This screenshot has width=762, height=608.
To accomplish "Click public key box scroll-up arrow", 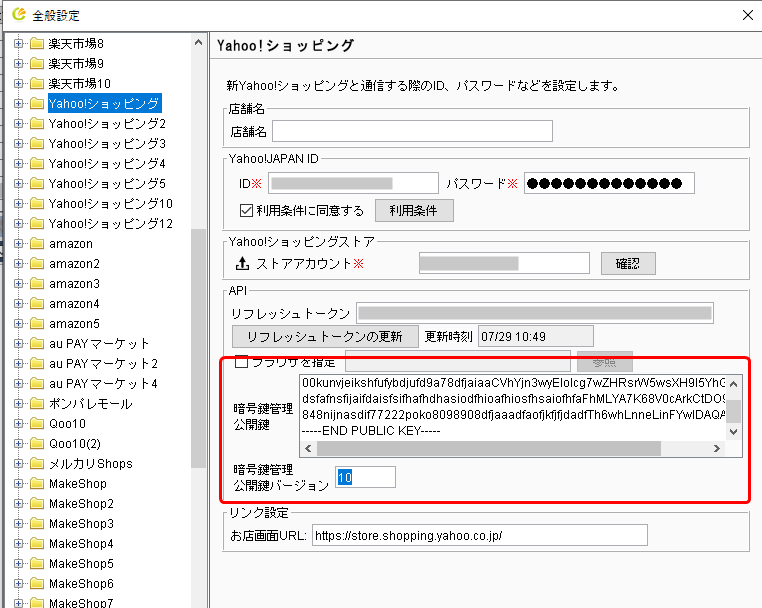I will point(734,384).
